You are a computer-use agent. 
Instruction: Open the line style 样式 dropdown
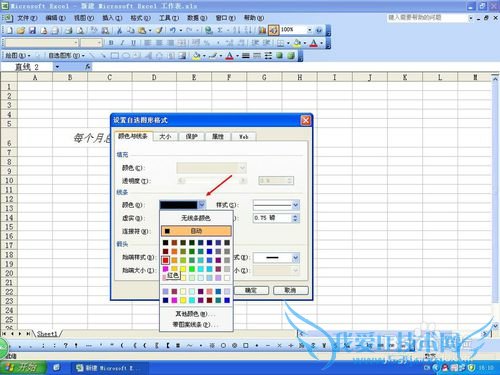[295, 205]
